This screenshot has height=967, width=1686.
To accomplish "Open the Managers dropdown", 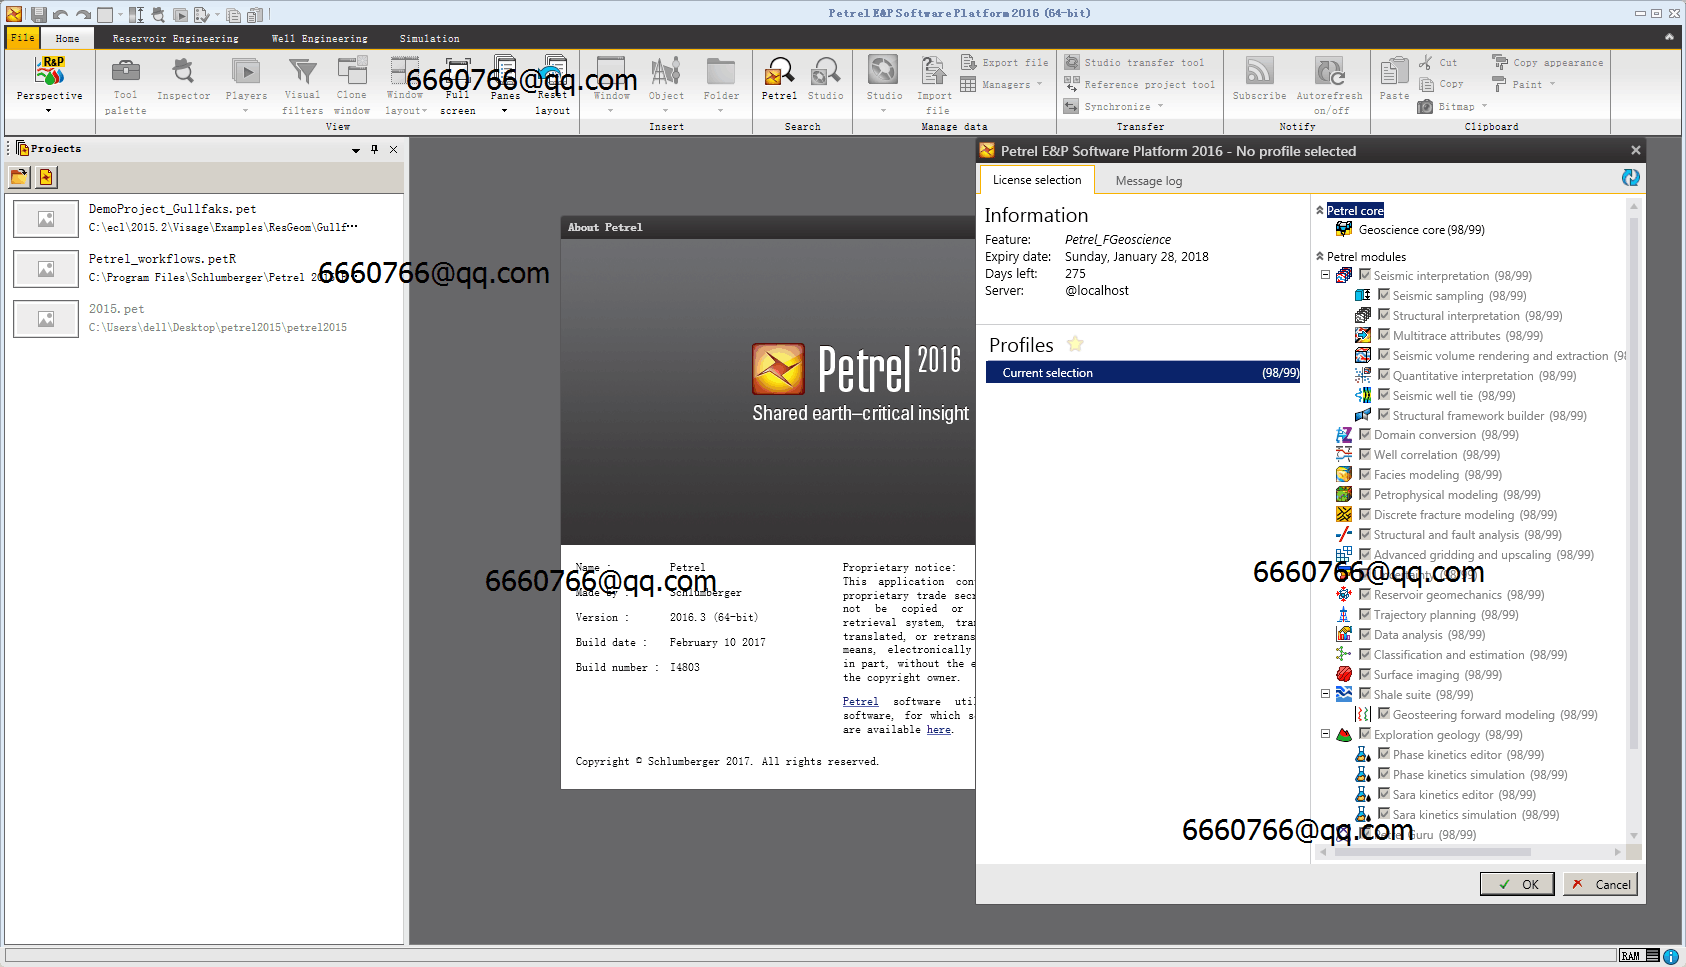I will point(1001,84).
